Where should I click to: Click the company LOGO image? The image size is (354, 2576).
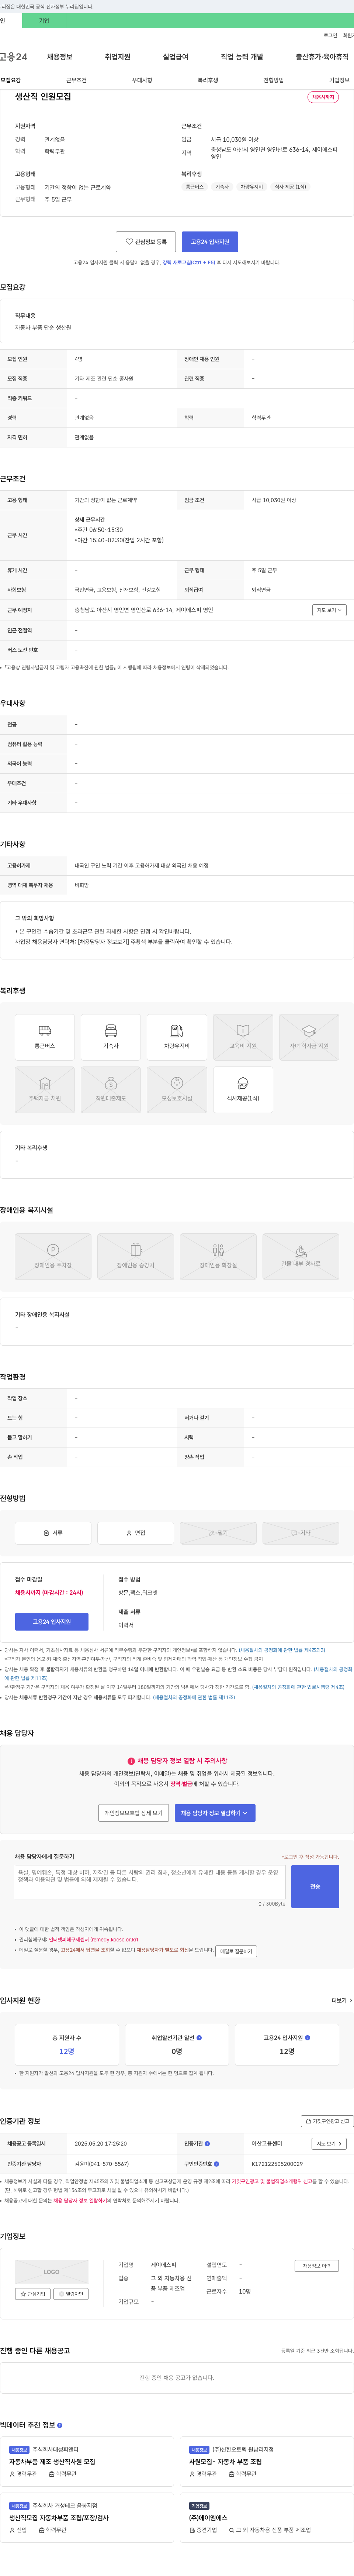pos(52,2272)
